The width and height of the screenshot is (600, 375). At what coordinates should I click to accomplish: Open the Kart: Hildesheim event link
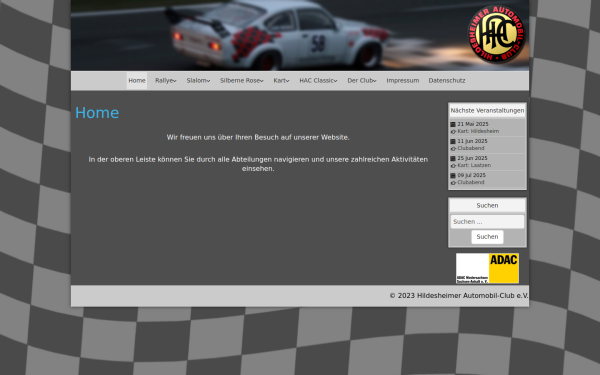(x=478, y=131)
